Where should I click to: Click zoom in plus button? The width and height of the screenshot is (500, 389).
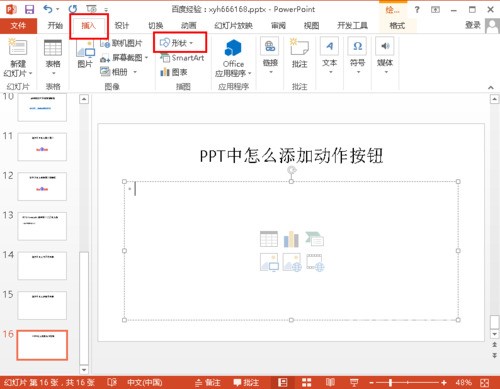(x=444, y=383)
